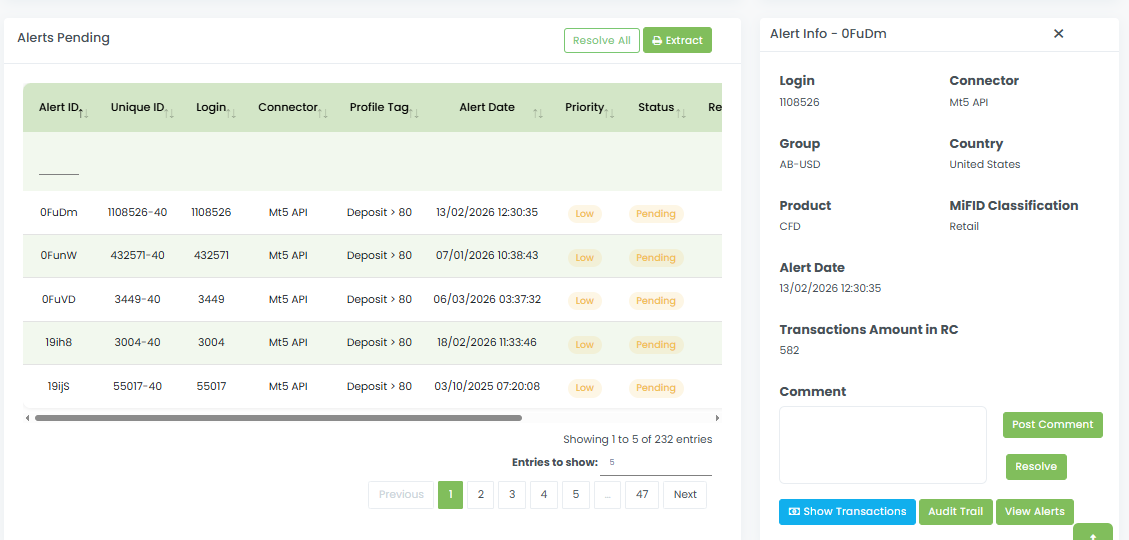The image size is (1129, 540).
Task: Extract the pending alerts list
Action: pyautogui.click(x=677, y=40)
